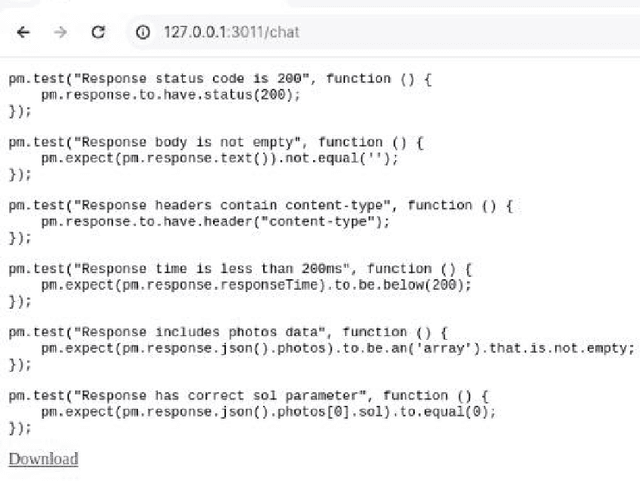Click the "Response headers contain content-type" test line
The image size is (640, 481).
coord(260,205)
